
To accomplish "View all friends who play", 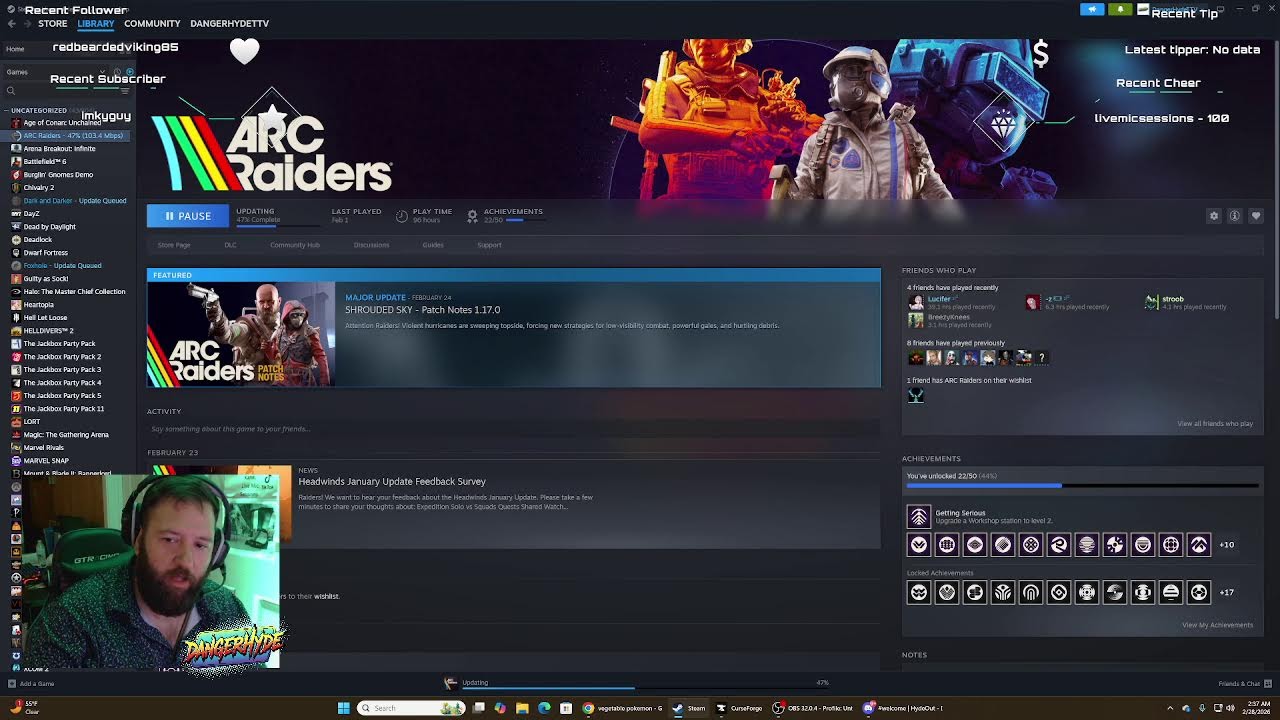I will (x=1215, y=423).
